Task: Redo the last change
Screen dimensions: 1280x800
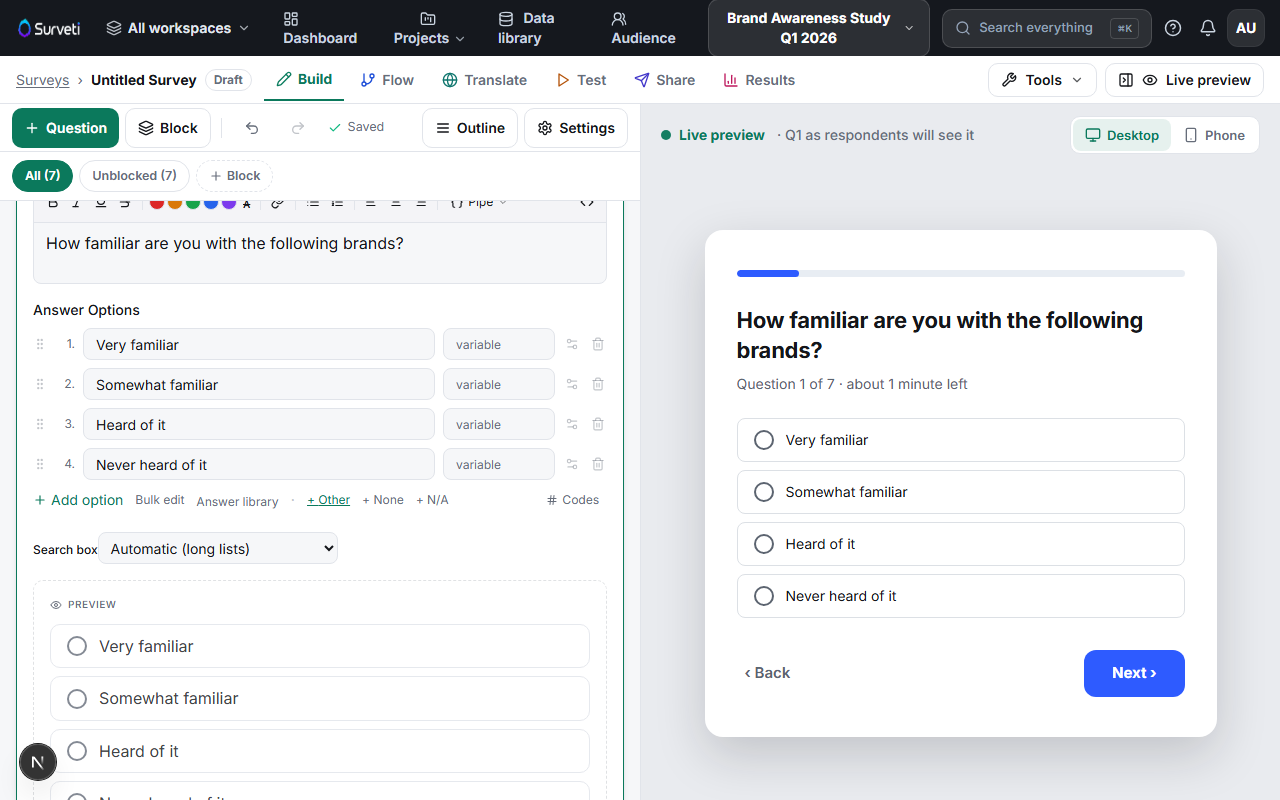Action: [297, 128]
